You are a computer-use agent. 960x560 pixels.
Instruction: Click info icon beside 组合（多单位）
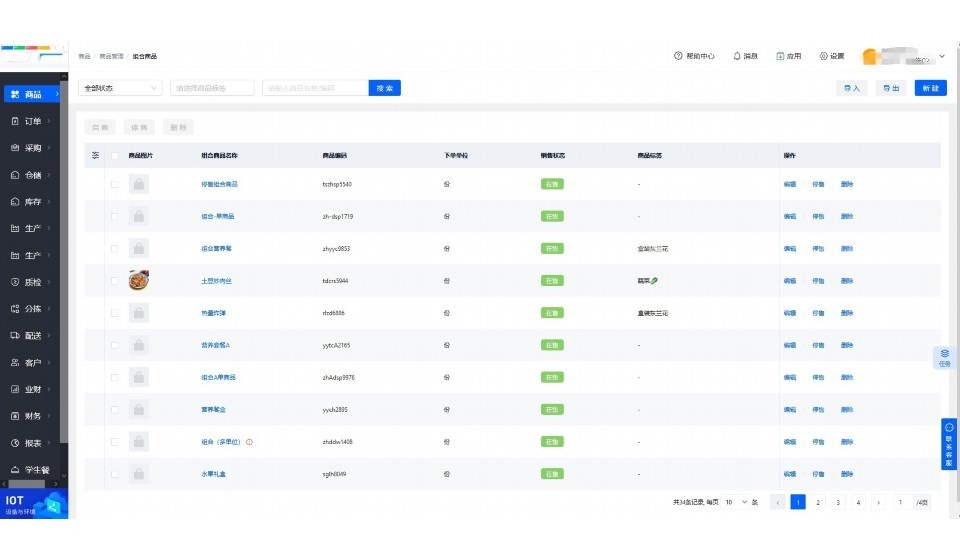pos(249,442)
